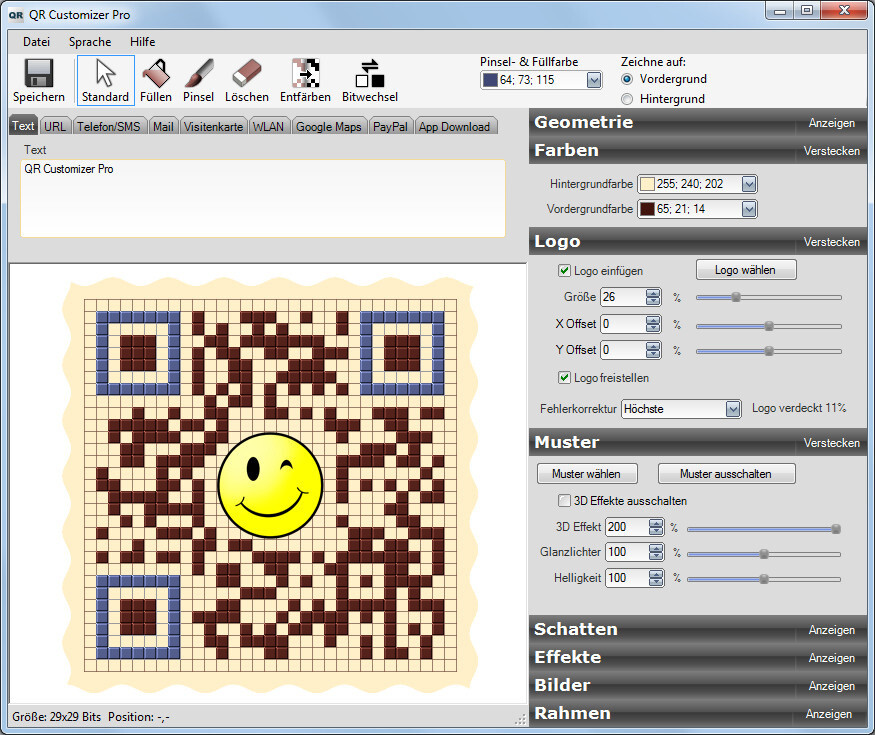Screen dimensions: 875x735
Task: Switch to the Google Maps tab
Action: click(x=329, y=127)
